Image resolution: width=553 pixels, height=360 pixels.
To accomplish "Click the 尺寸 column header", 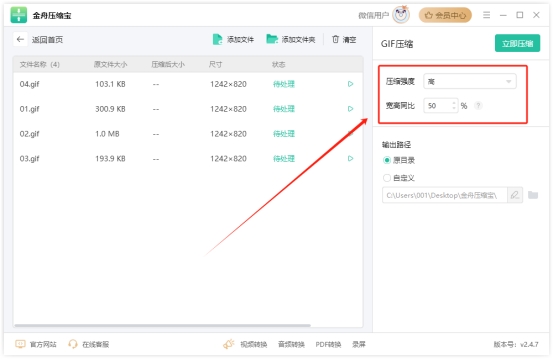I will coord(215,65).
